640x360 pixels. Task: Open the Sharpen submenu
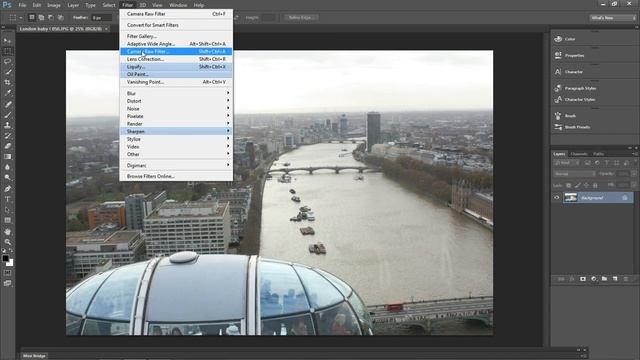click(176, 131)
